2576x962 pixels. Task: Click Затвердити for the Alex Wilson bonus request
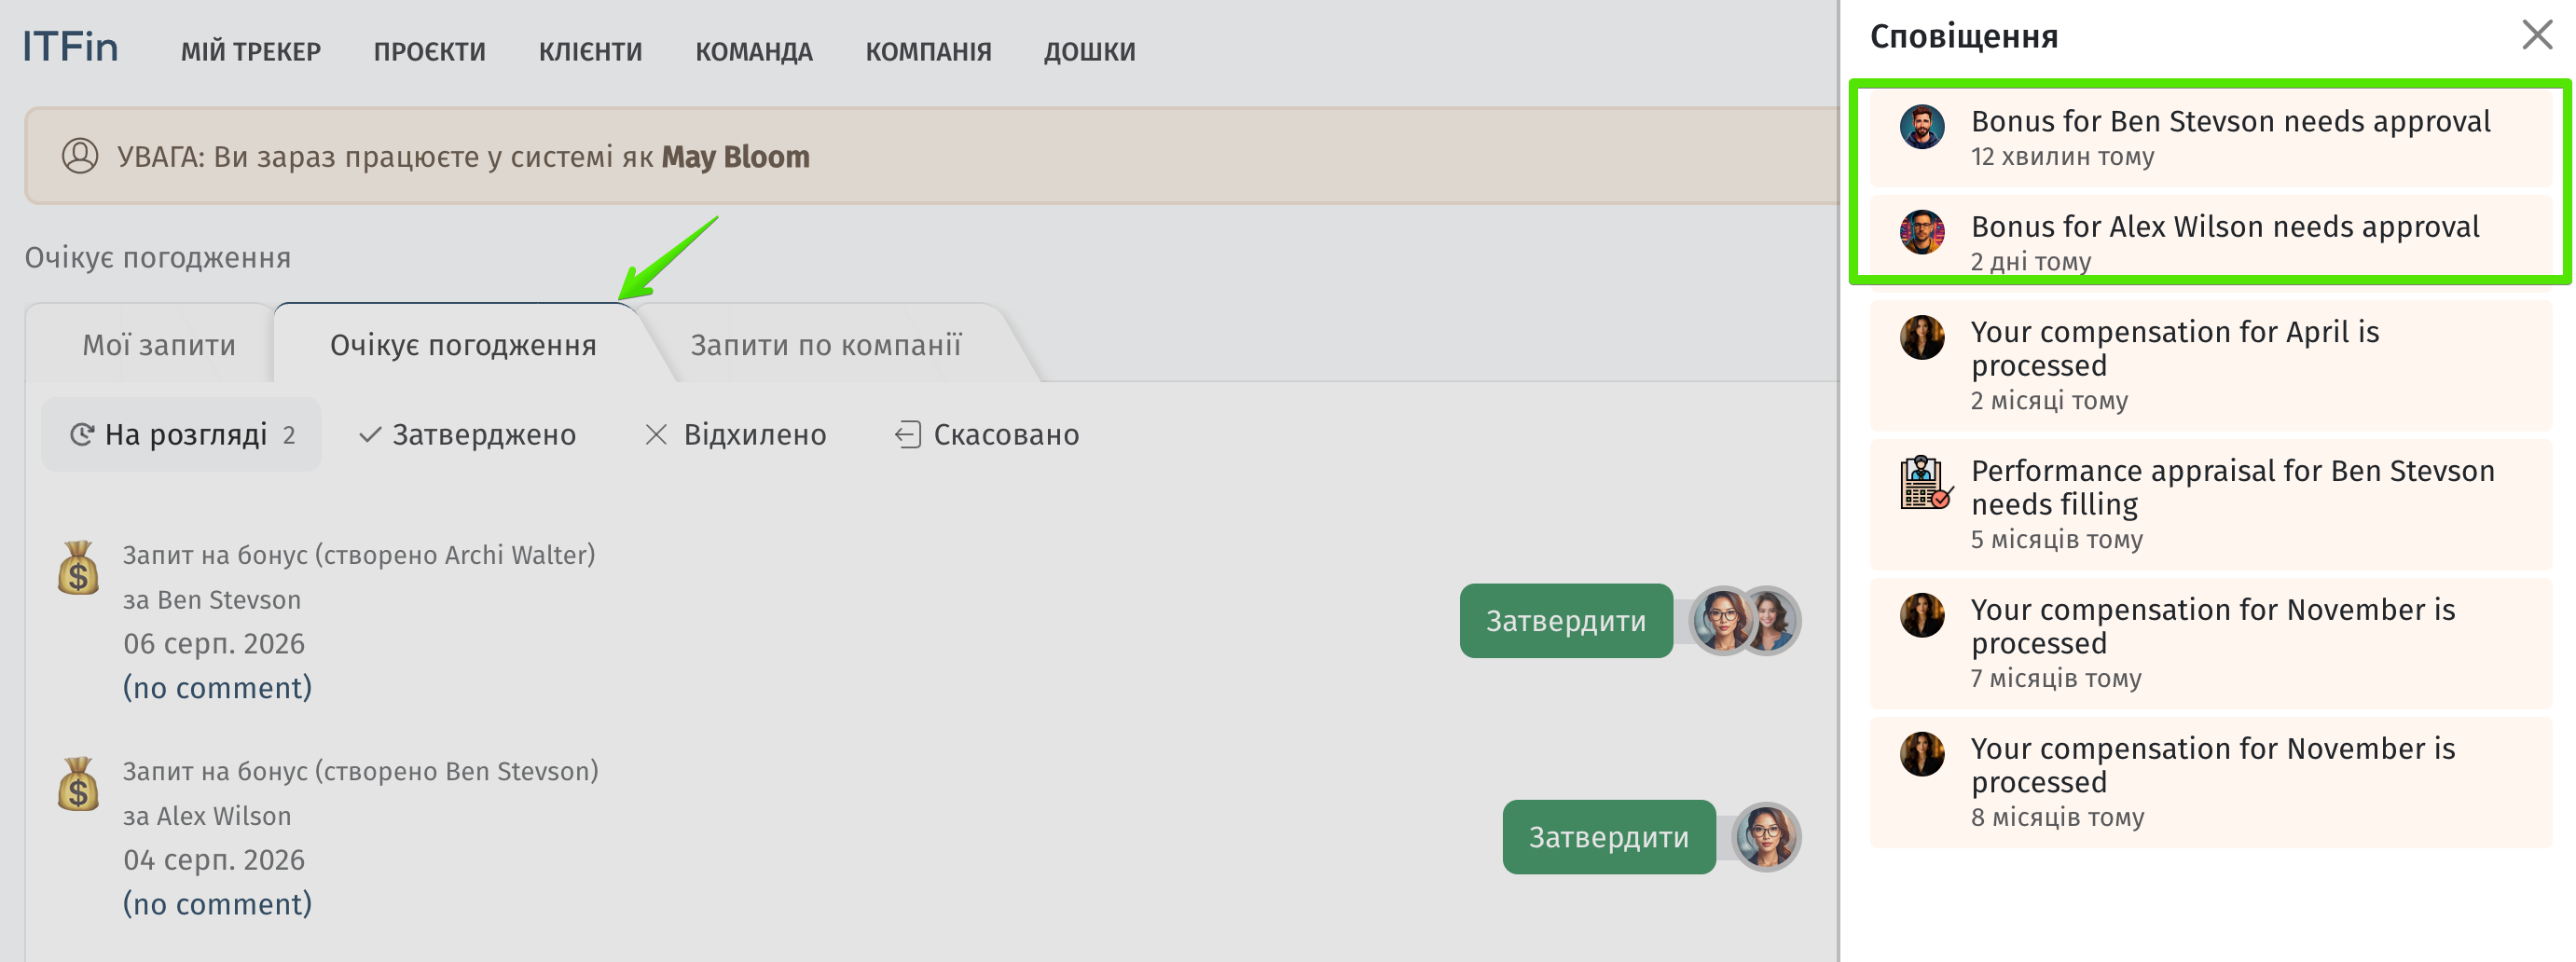1609,837
